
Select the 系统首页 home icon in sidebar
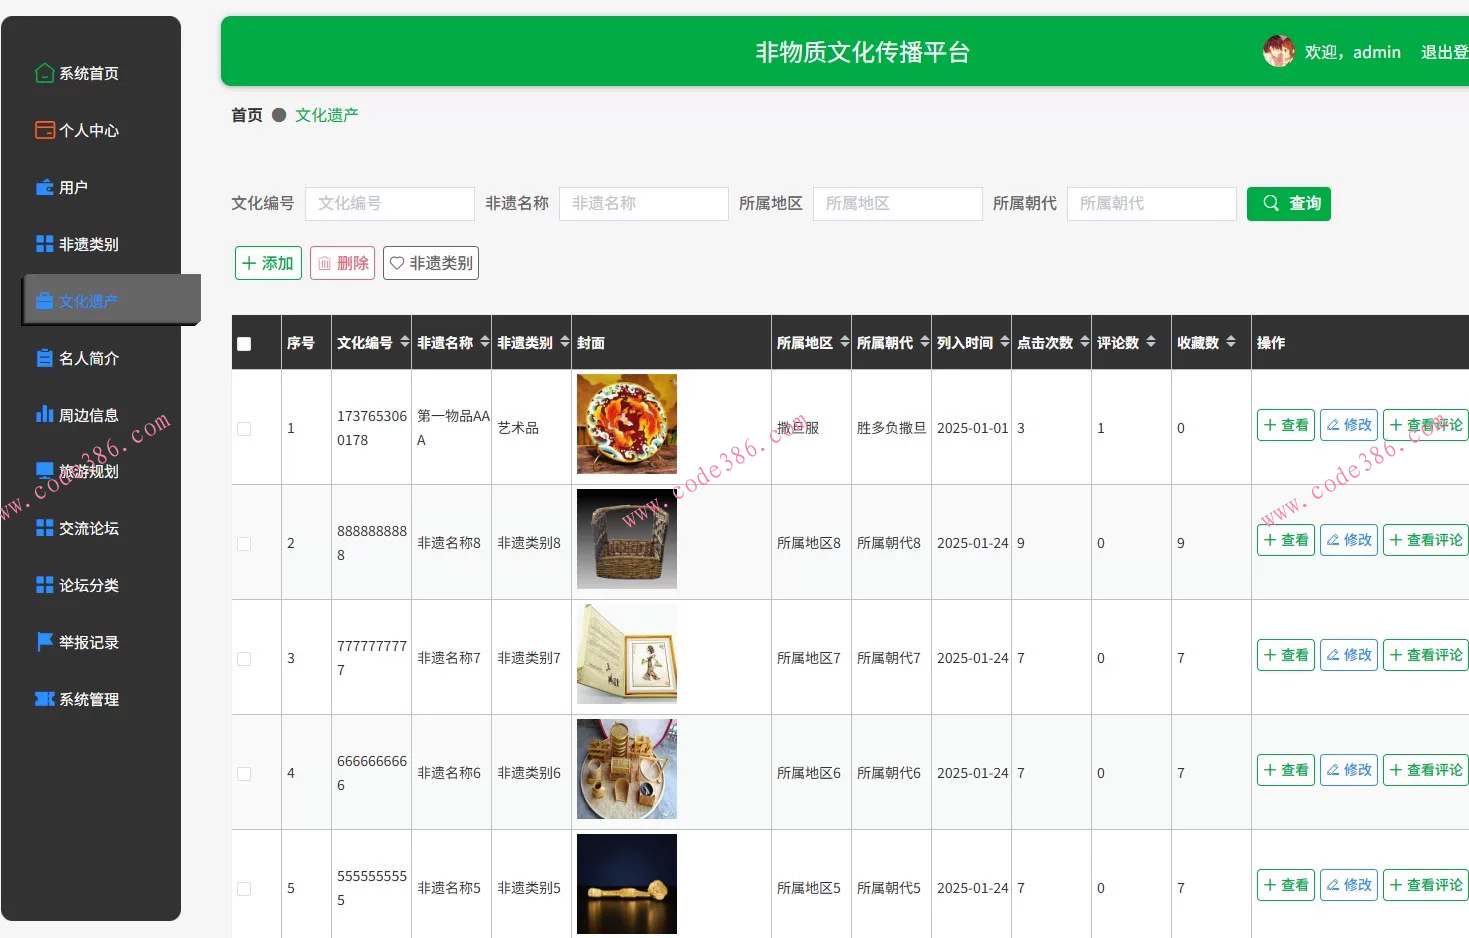click(x=44, y=72)
